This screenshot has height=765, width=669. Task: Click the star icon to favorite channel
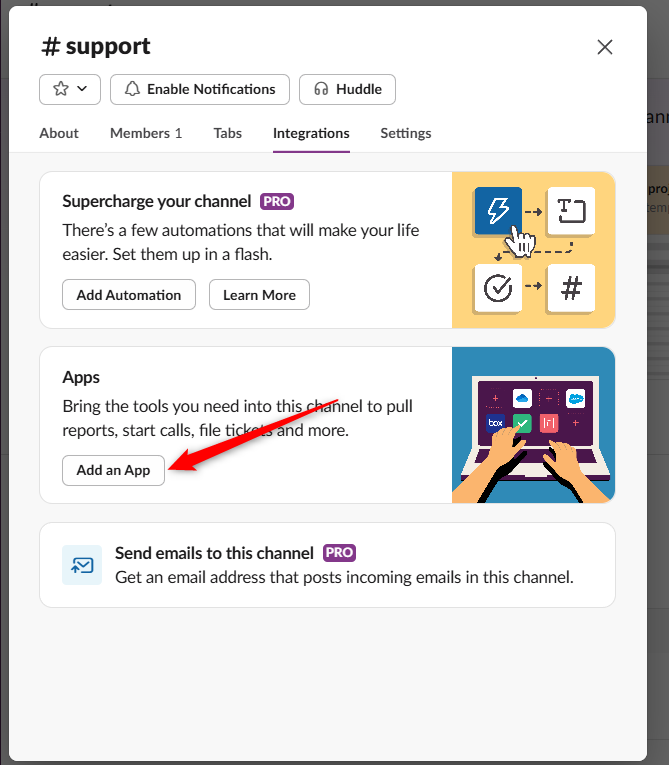click(x=60, y=89)
